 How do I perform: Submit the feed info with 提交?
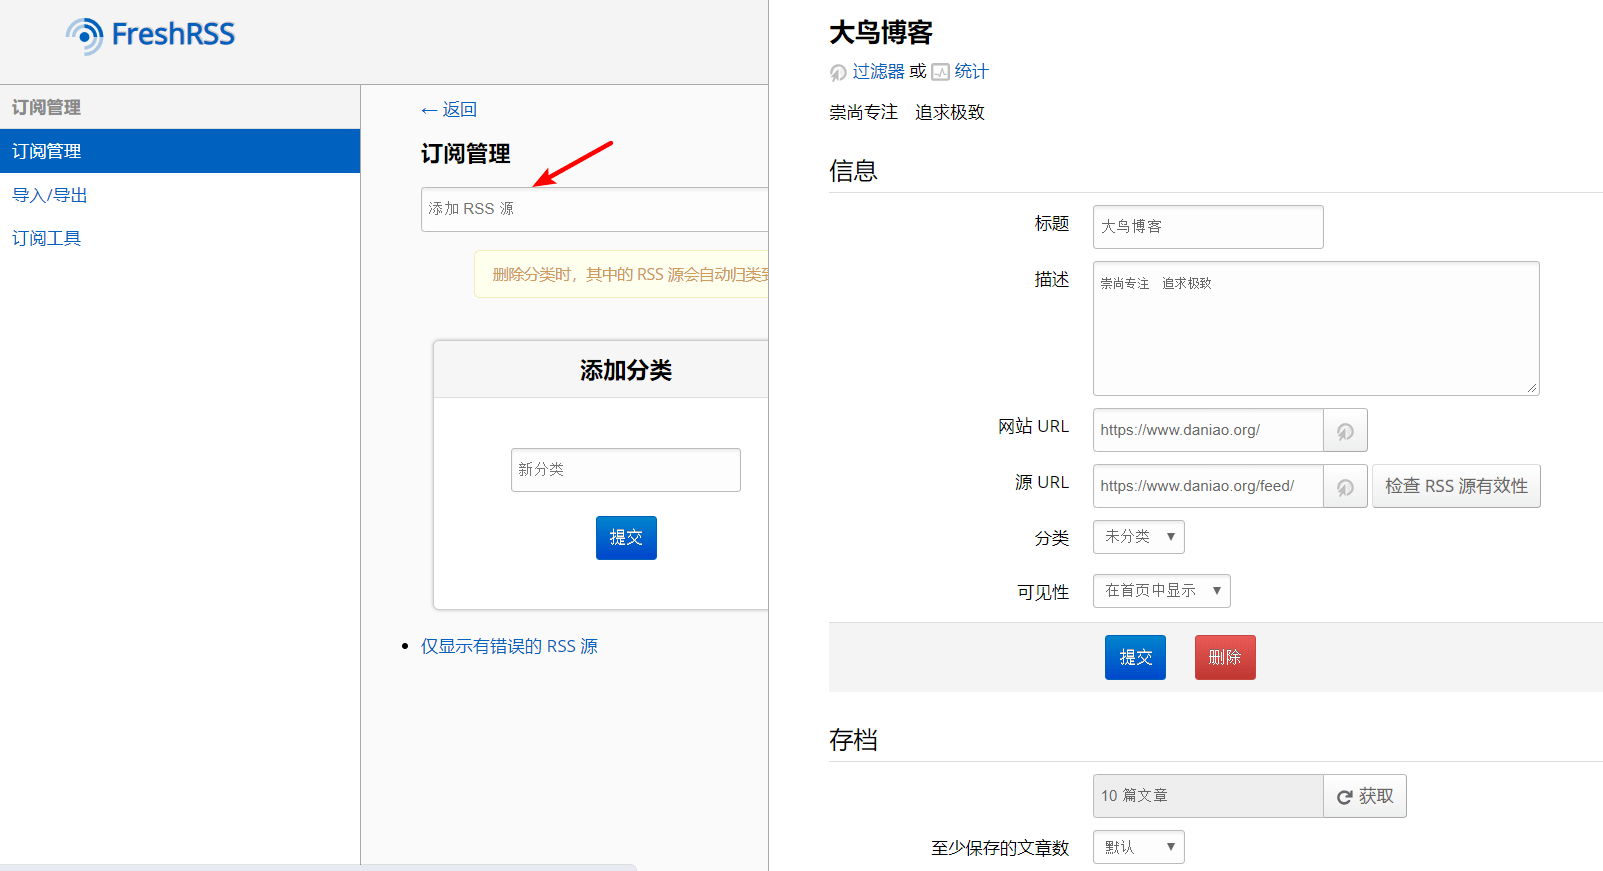(1135, 658)
